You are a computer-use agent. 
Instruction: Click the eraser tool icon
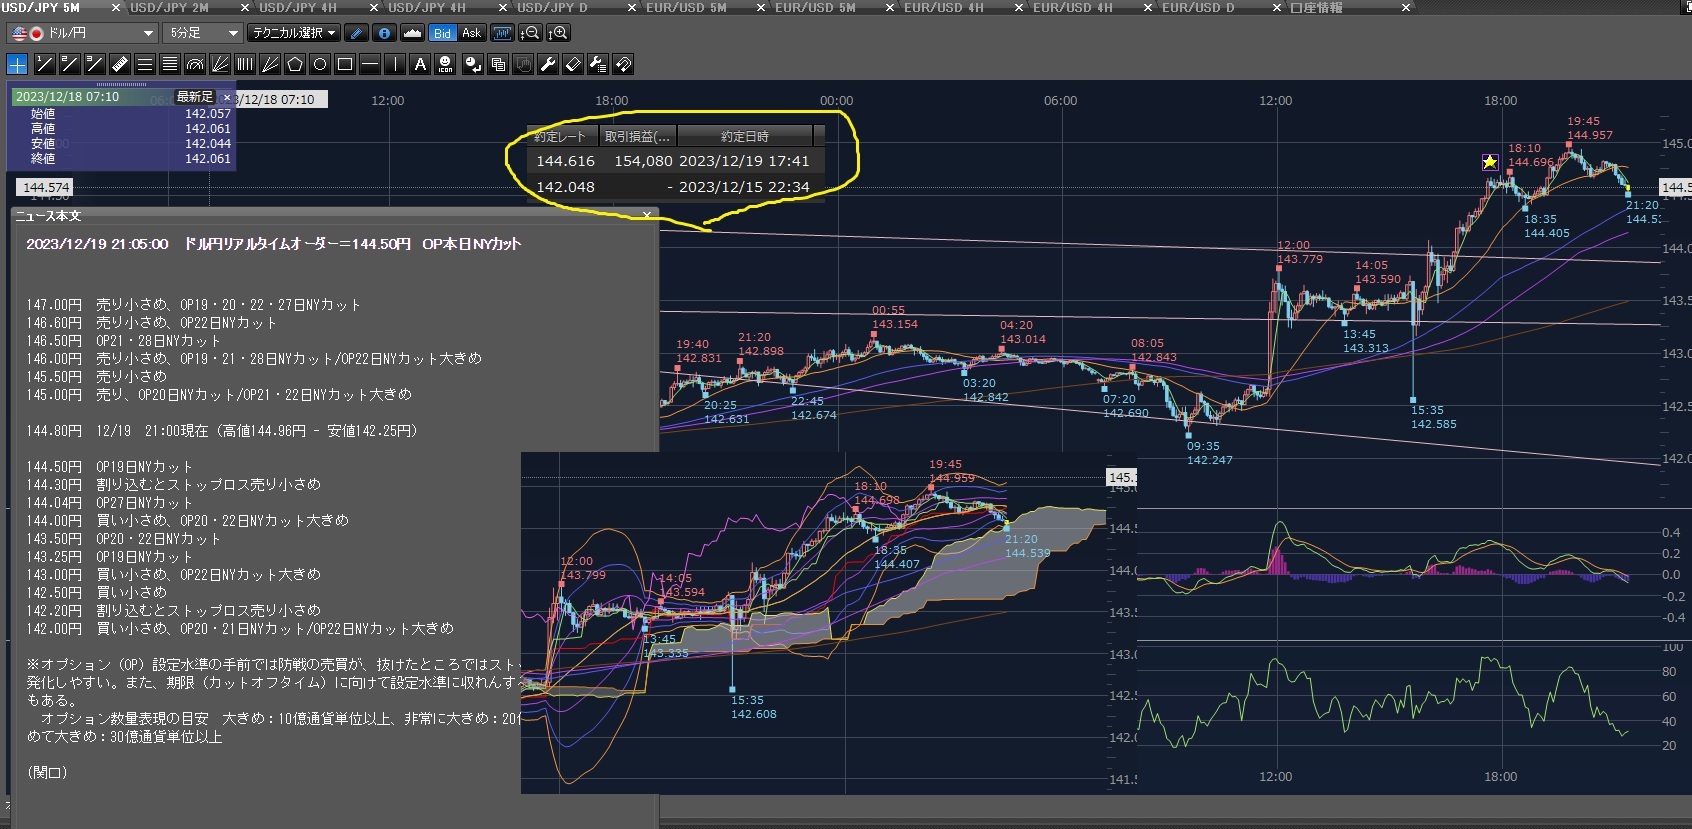(573, 65)
